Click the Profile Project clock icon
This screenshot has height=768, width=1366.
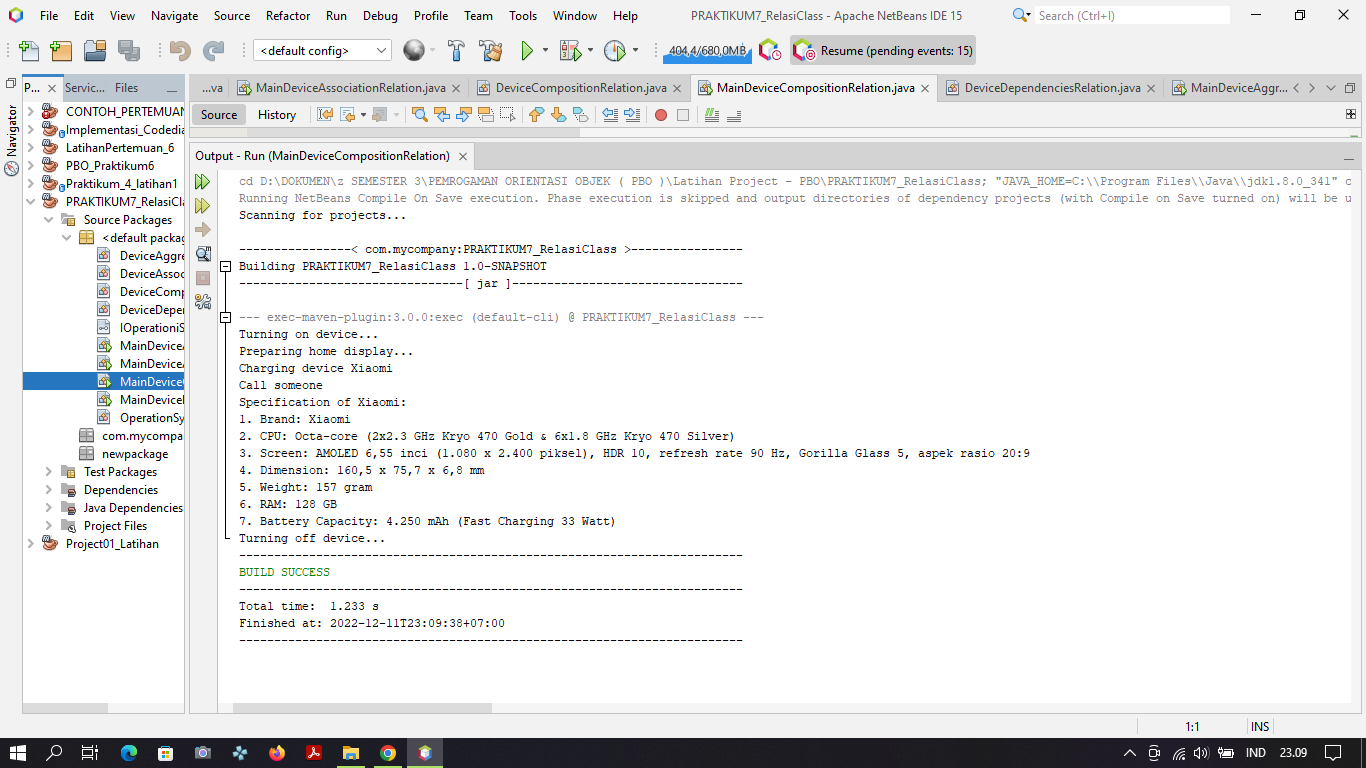(615, 51)
